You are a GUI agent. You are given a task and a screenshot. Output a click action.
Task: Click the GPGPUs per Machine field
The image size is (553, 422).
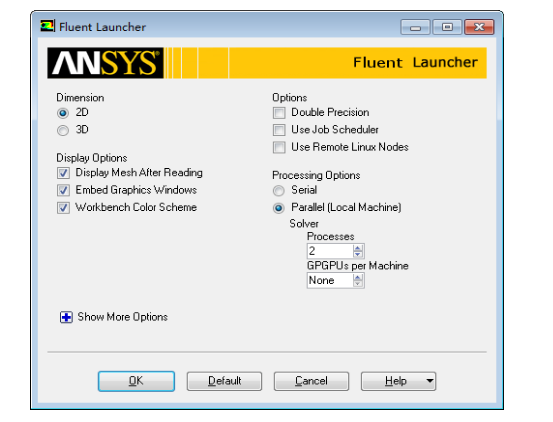coord(330,280)
